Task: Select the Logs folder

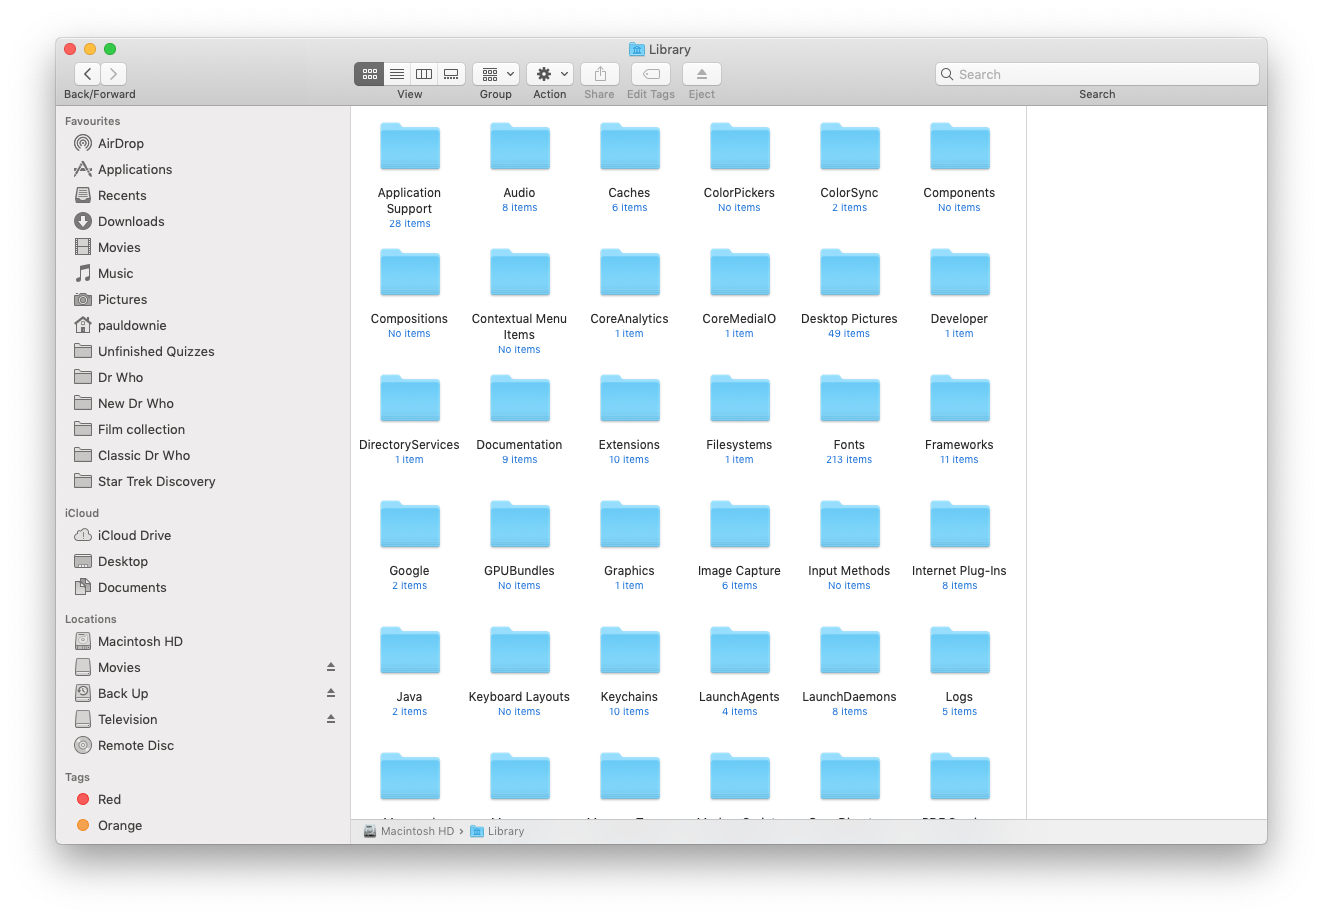Action: pyautogui.click(x=960, y=651)
